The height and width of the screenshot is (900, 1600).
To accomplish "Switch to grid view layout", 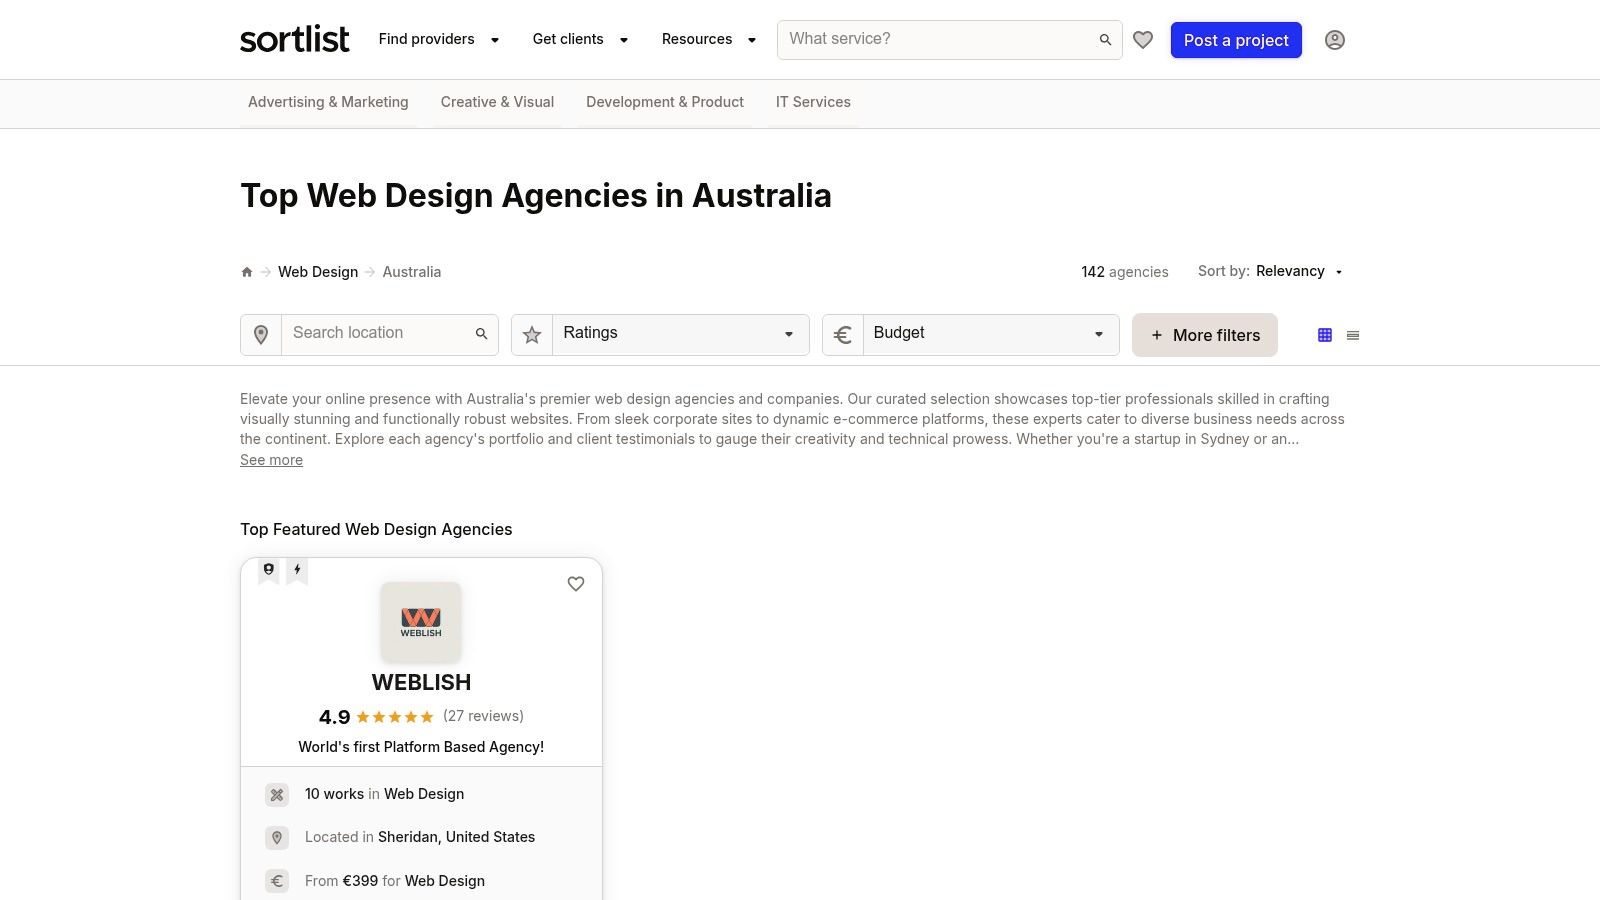I will point(1325,335).
